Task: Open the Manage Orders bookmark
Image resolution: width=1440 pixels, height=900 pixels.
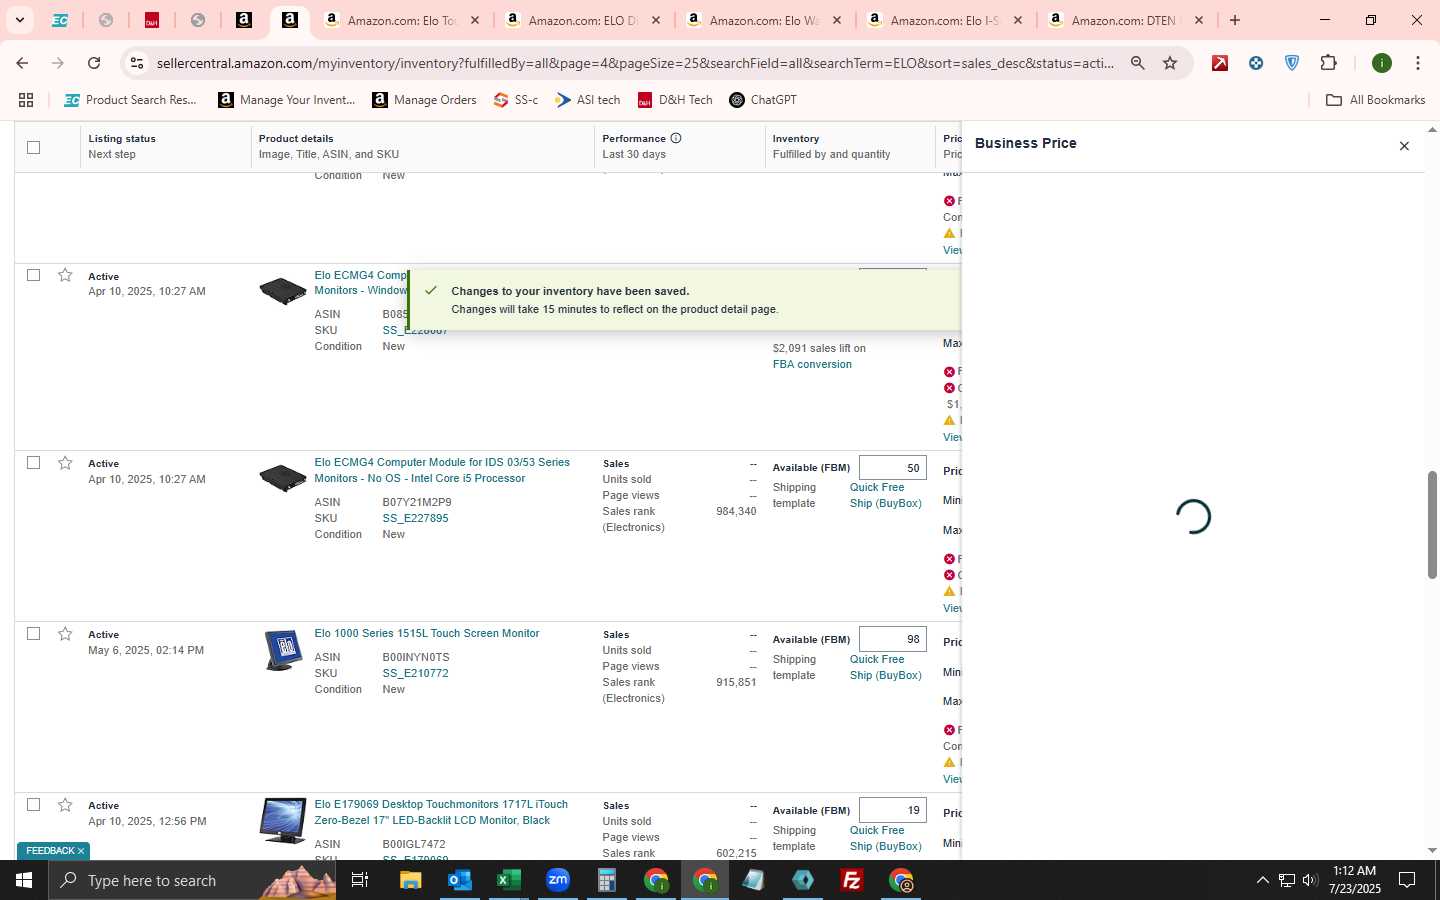Action: [x=424, y=100]
